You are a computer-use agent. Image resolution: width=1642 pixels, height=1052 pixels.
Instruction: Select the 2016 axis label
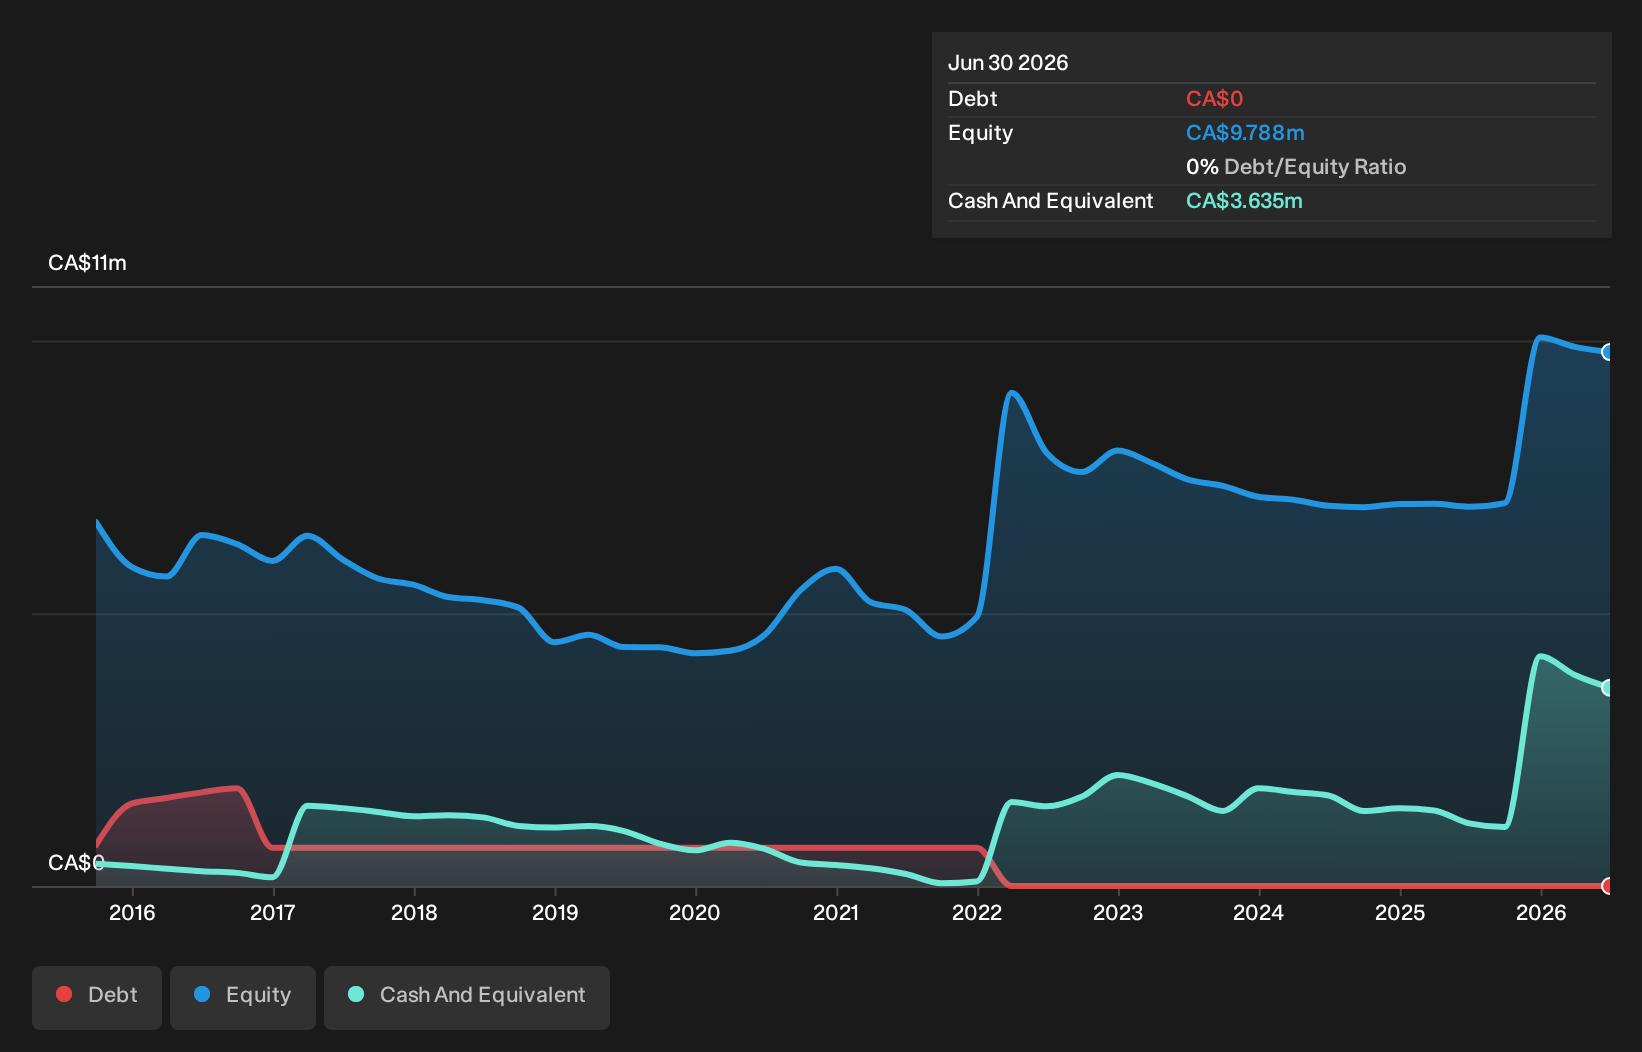[x=132, y=913]
